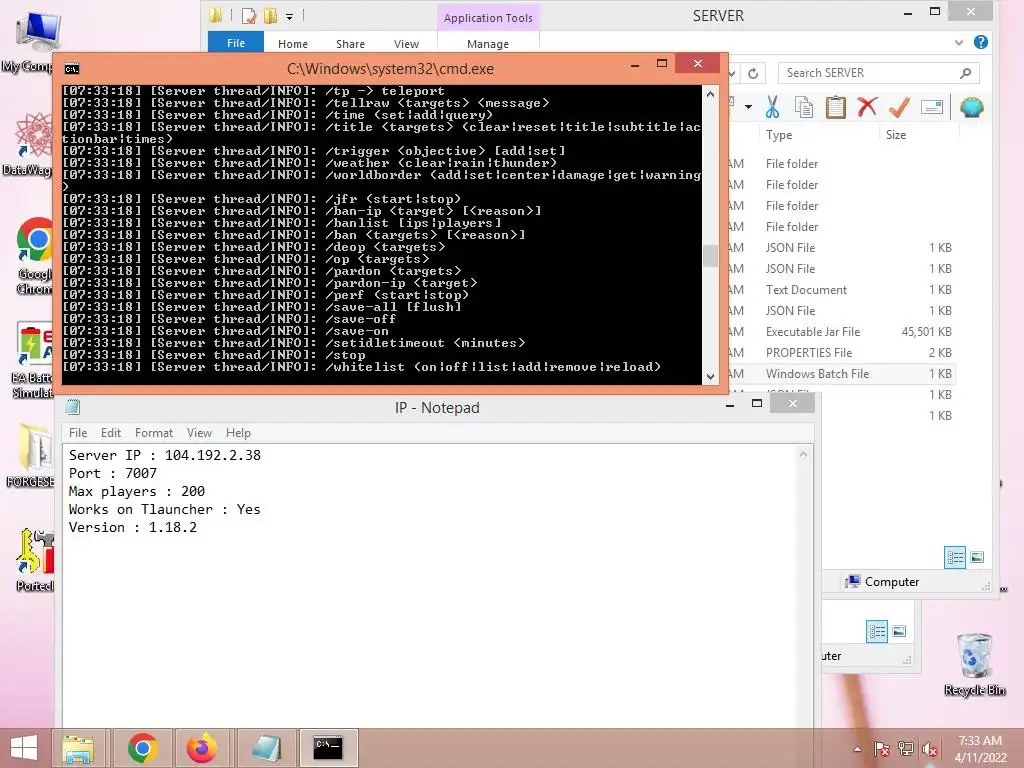Click the Properties icon in SERVER quick access bar
This screenshot has width=1024, height=768.
tap(248, 16)
